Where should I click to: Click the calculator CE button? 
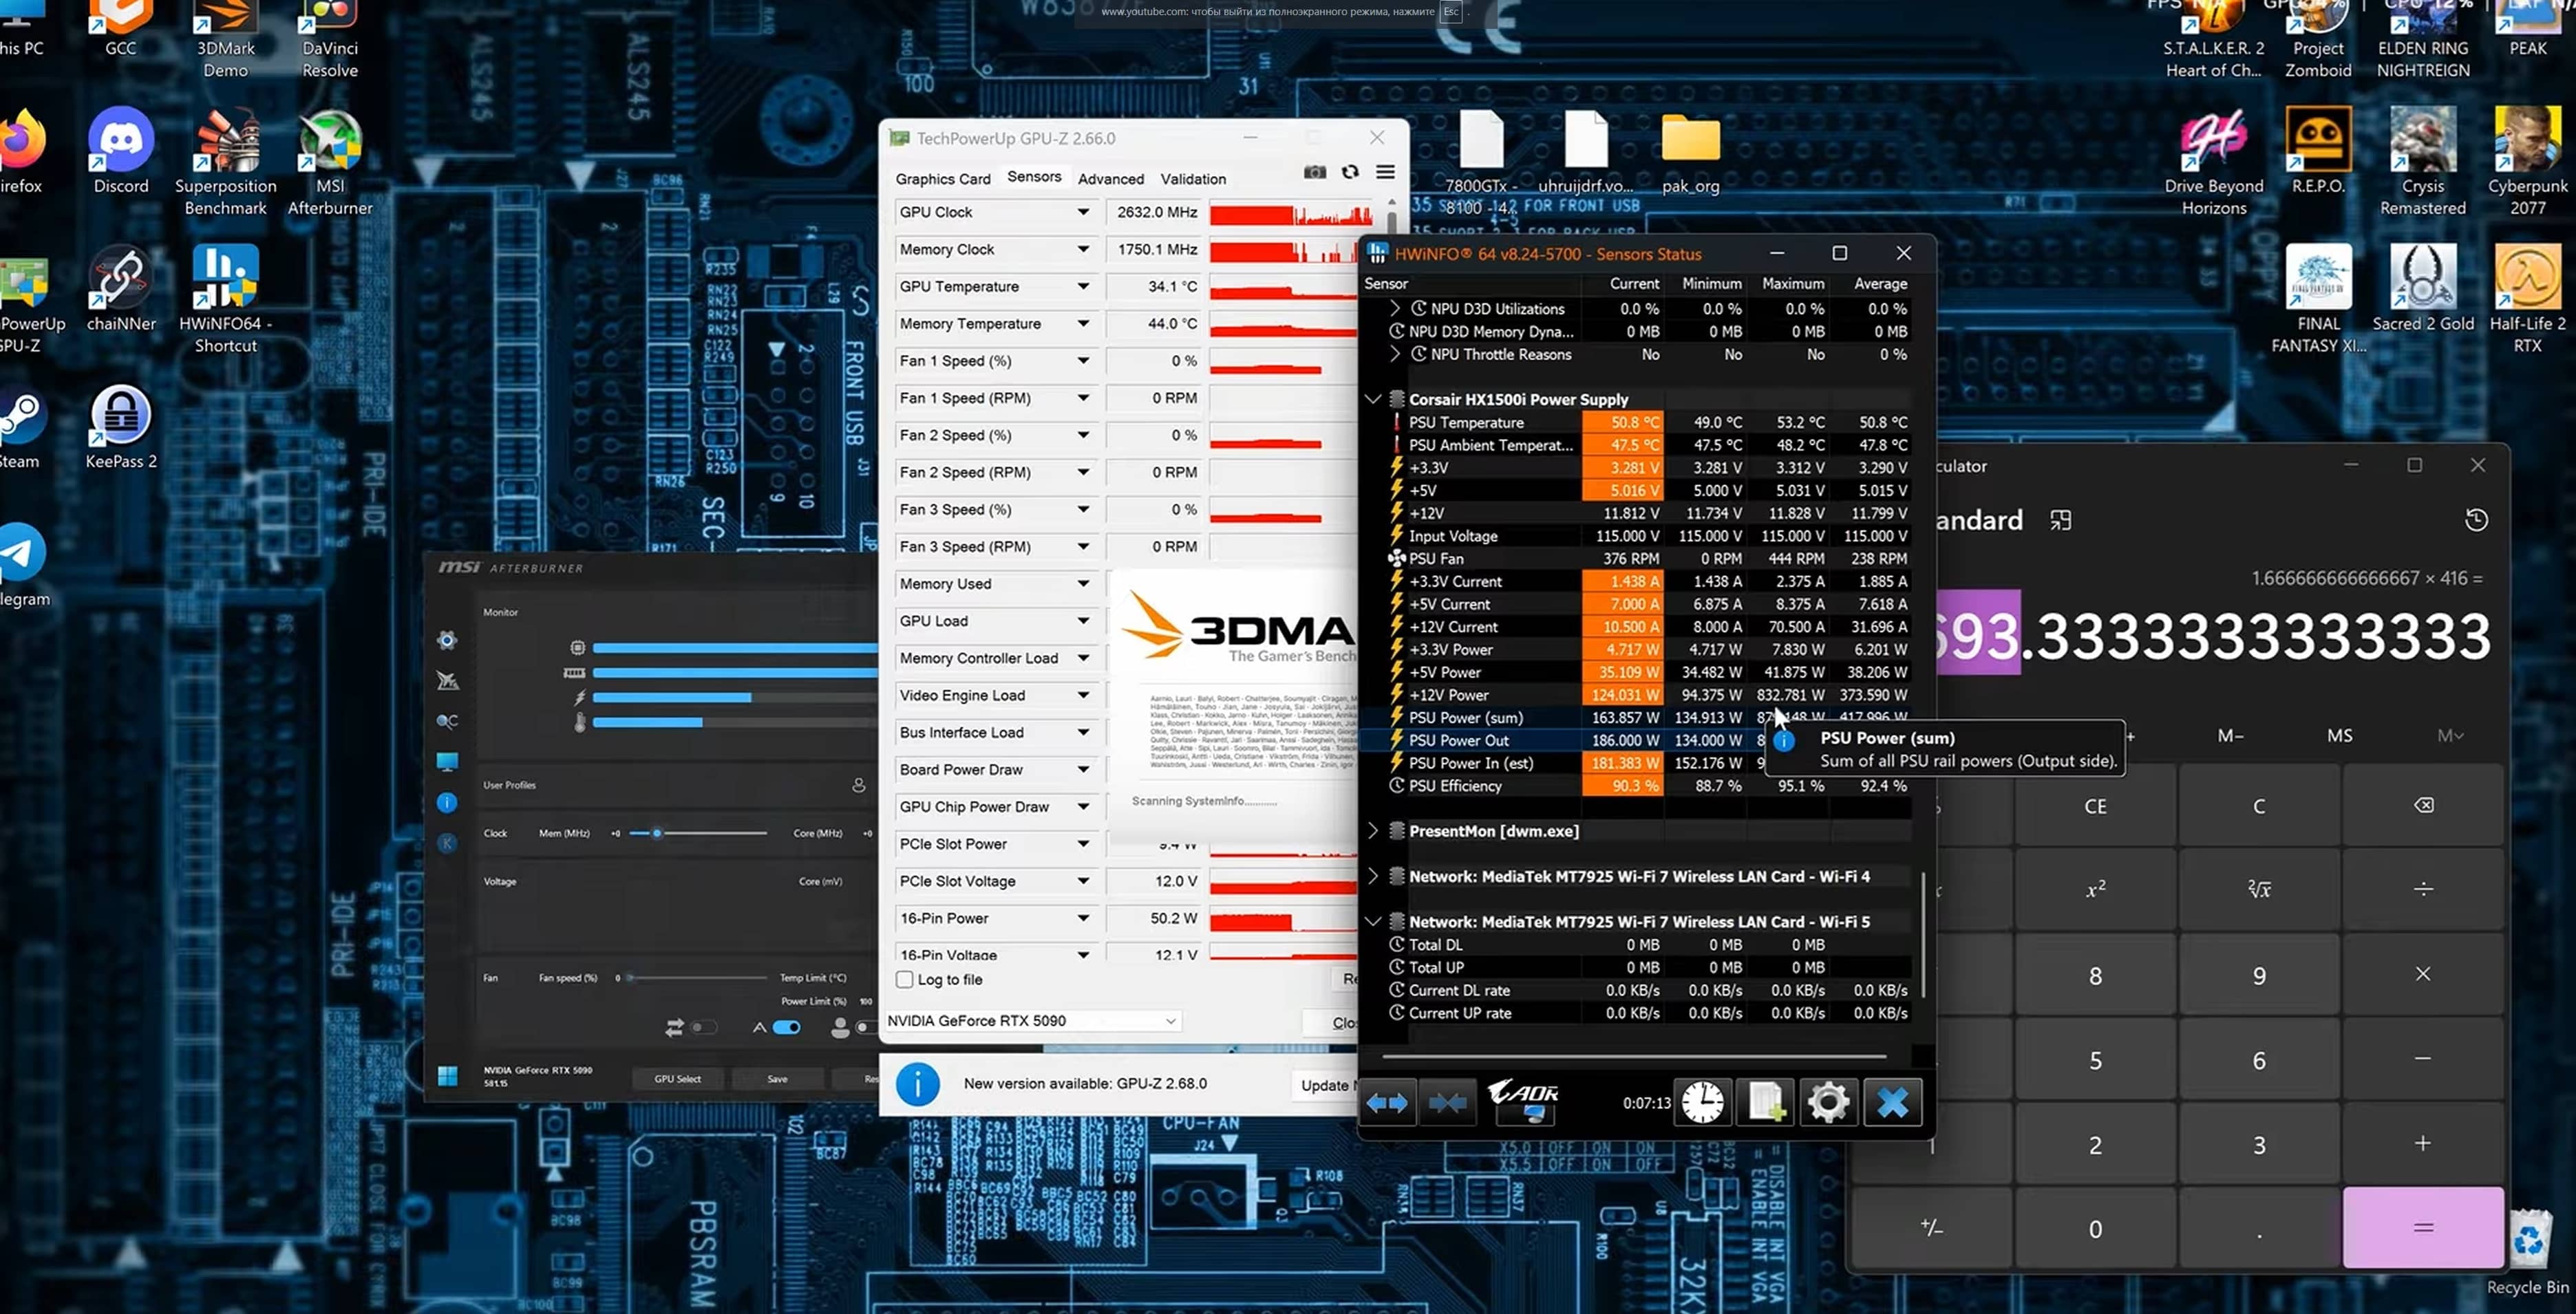click(2095, 806)
